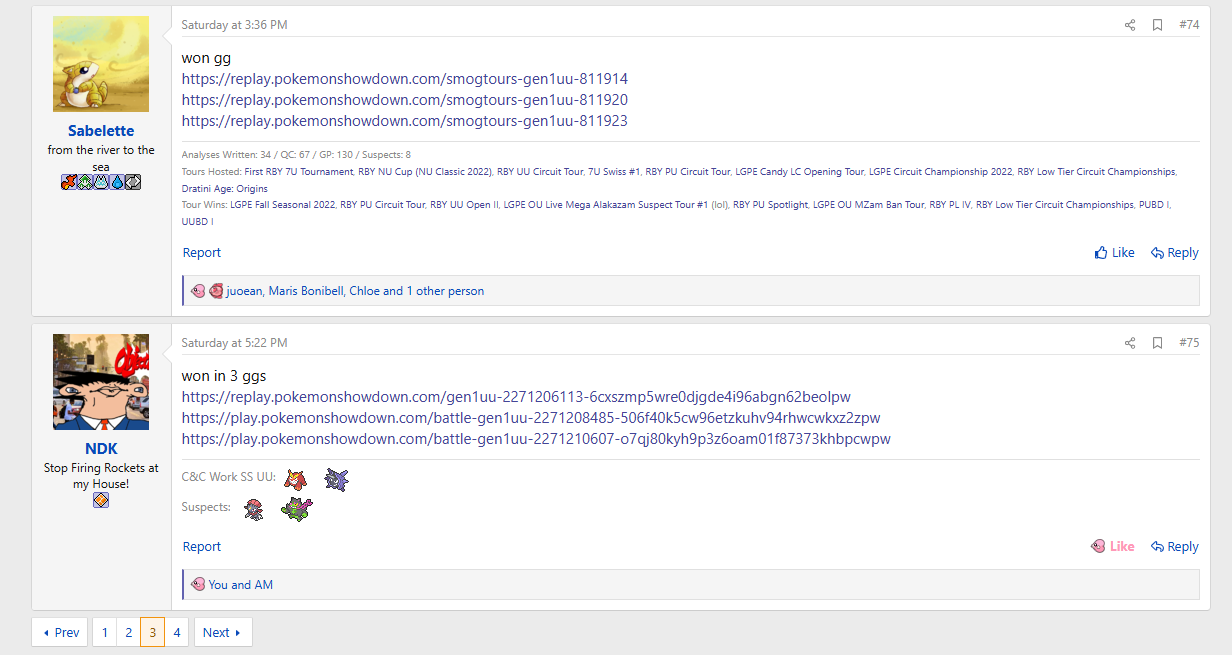Open 'RBY NU Cup (NU Classic 2022)' link
Viewport: 1232px width, 655px height.
(425, 172)
